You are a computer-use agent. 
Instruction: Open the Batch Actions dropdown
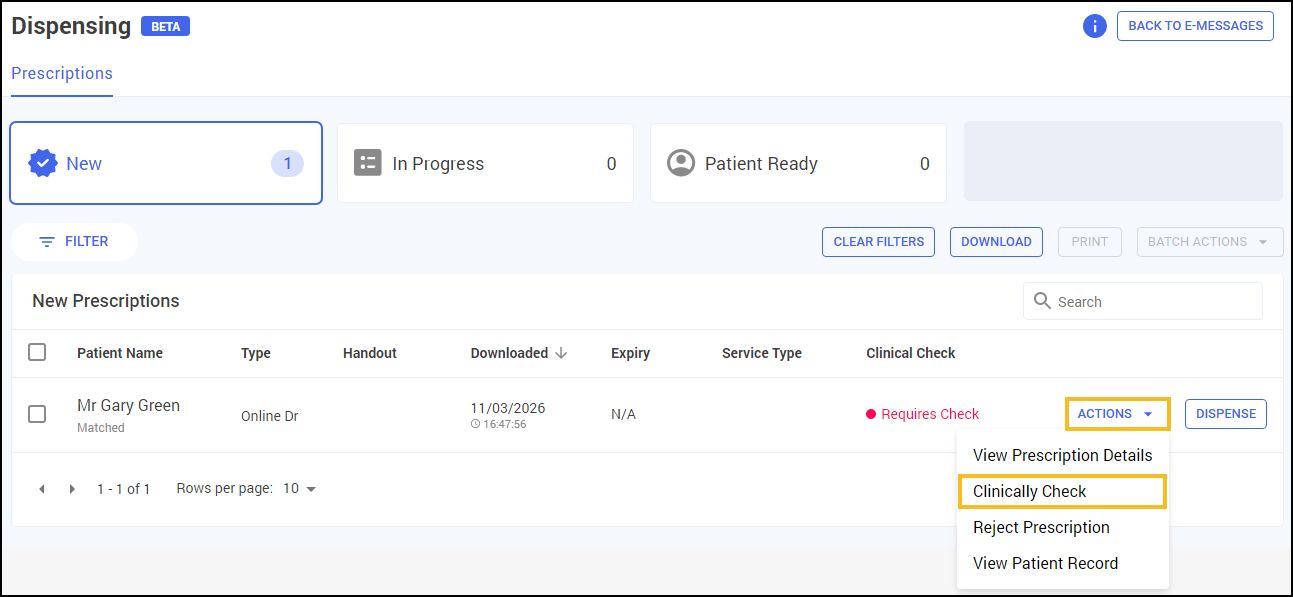coord(1209,242)
